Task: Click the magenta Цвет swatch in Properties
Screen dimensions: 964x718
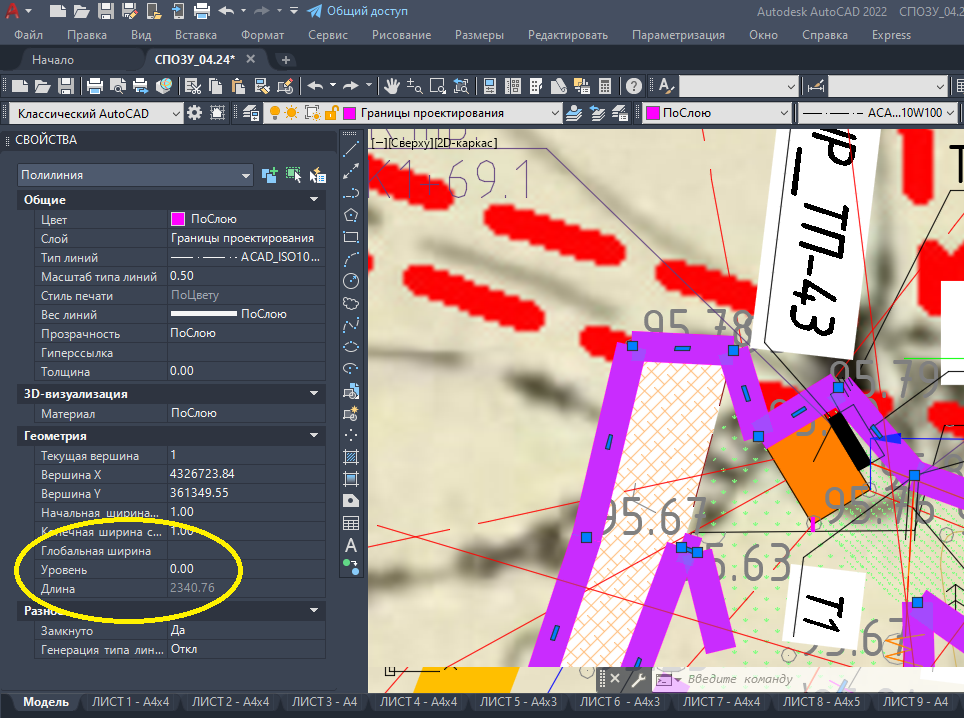Action: [x=178, y=219]
